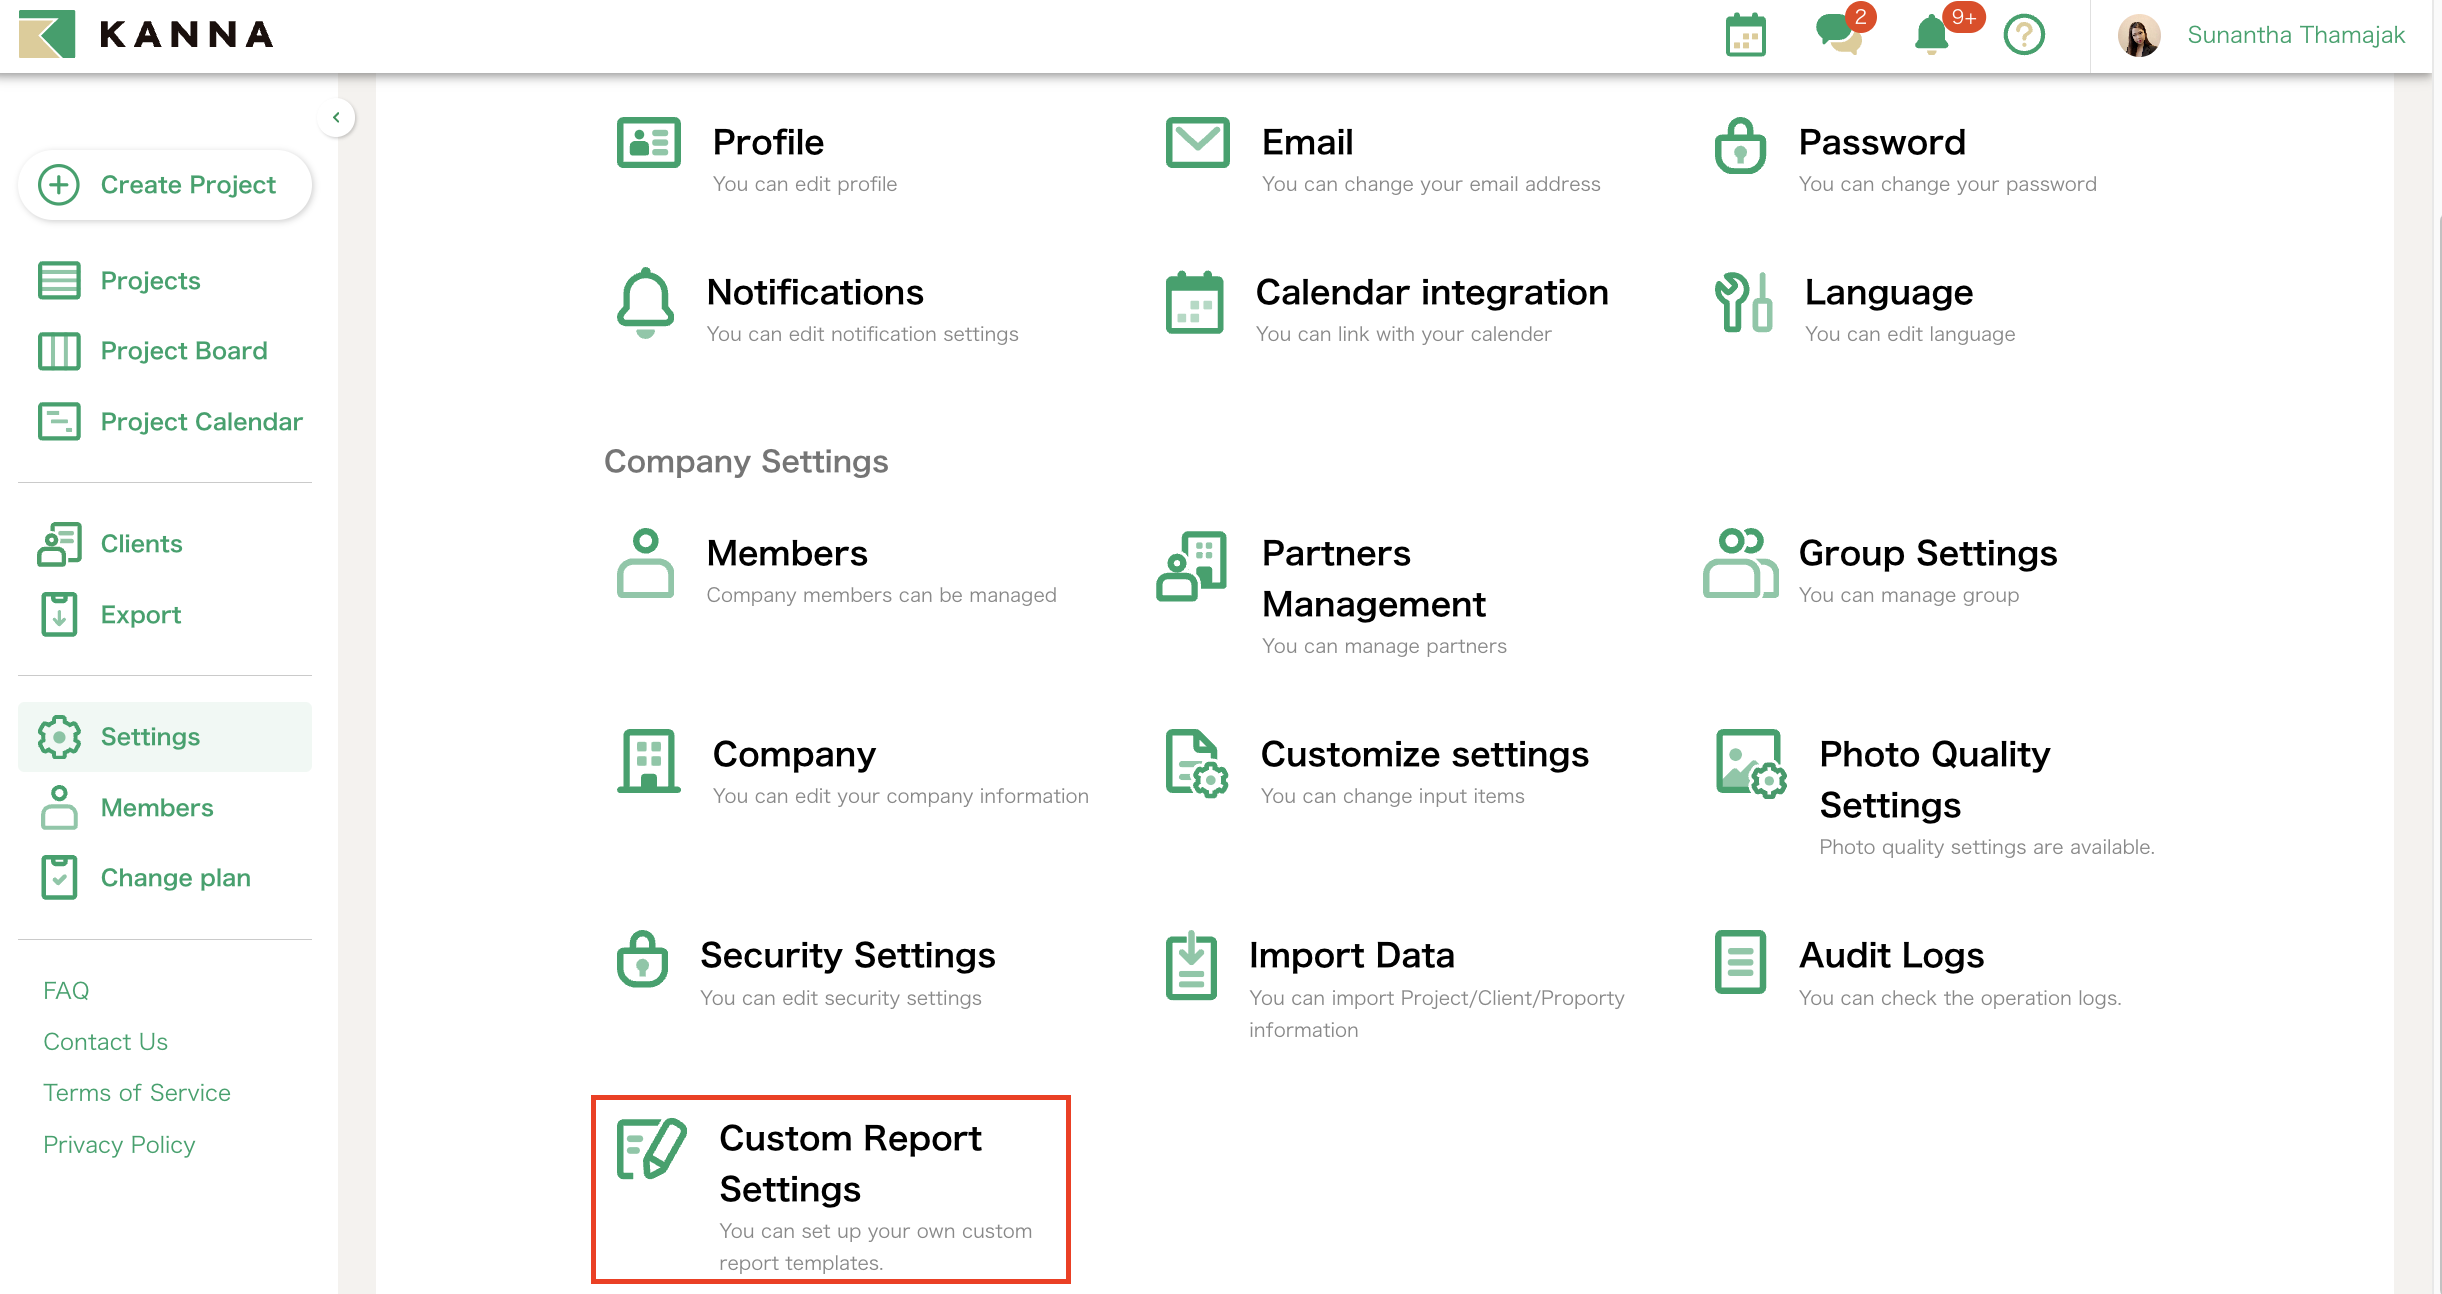Open the Terms of Service link

pos(137,1093)
